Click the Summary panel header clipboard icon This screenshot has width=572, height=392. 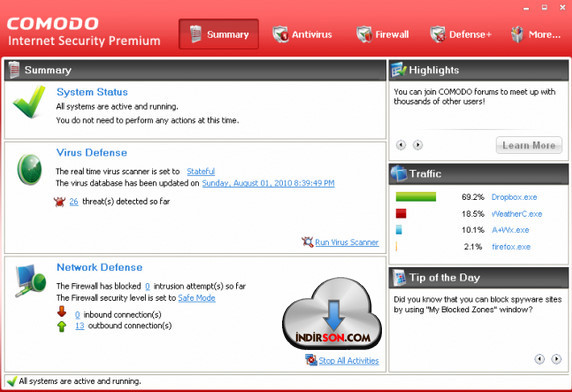[14, 70]
